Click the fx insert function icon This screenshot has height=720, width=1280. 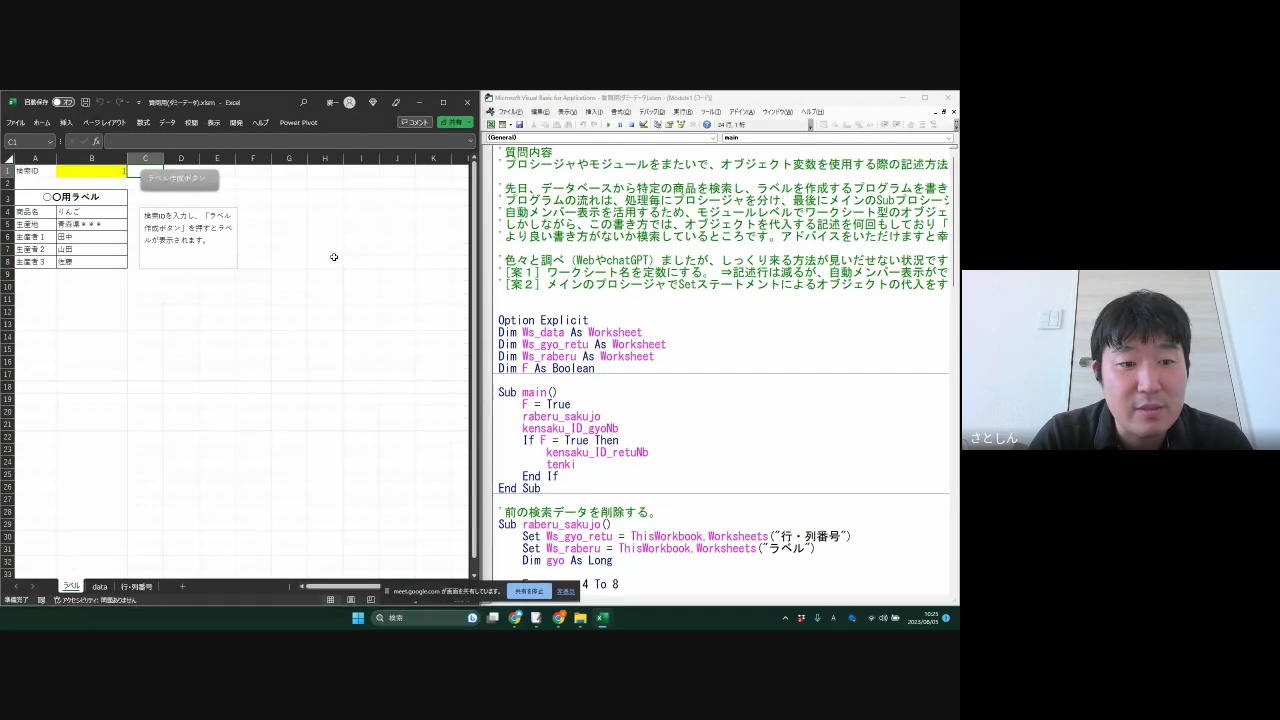coord(96,142)
